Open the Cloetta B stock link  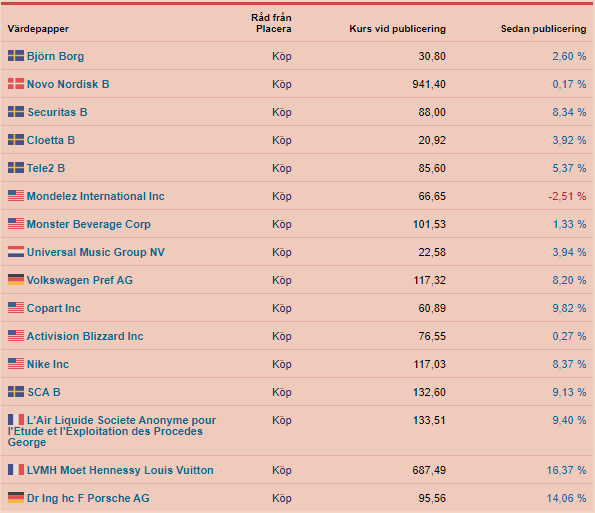coord(51,140)
